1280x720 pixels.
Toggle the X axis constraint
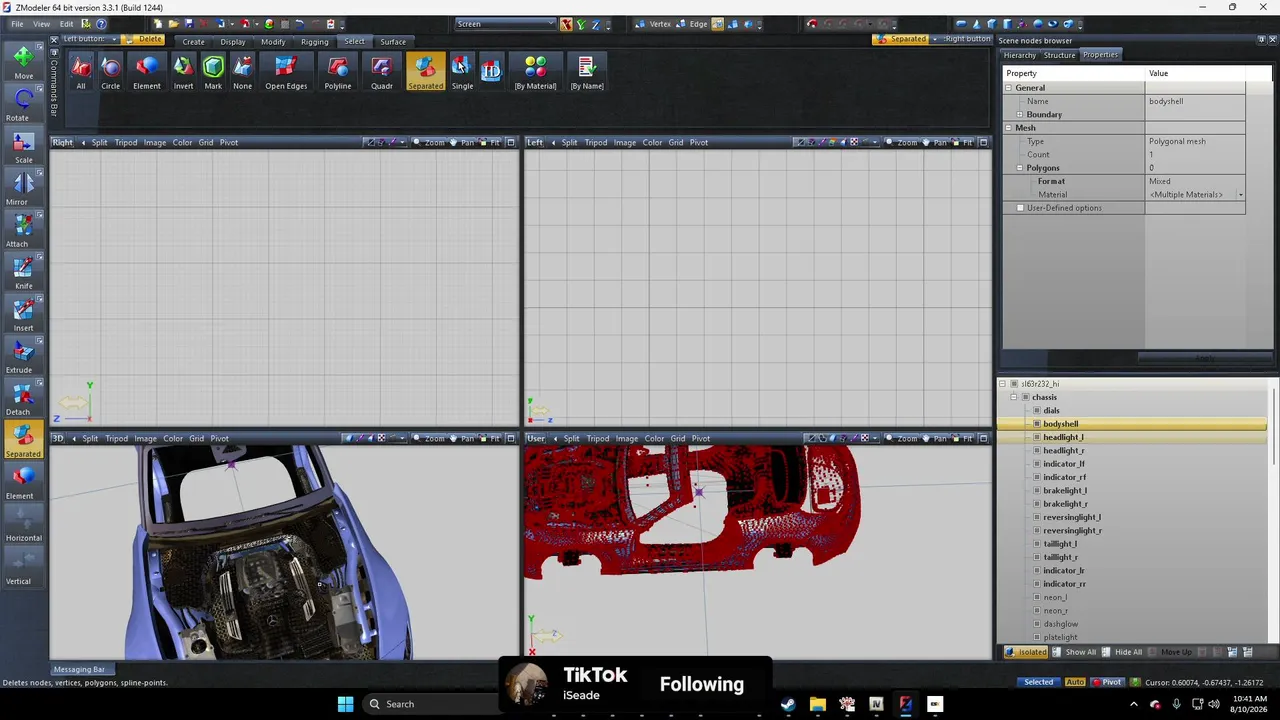[x=566, y=24]
